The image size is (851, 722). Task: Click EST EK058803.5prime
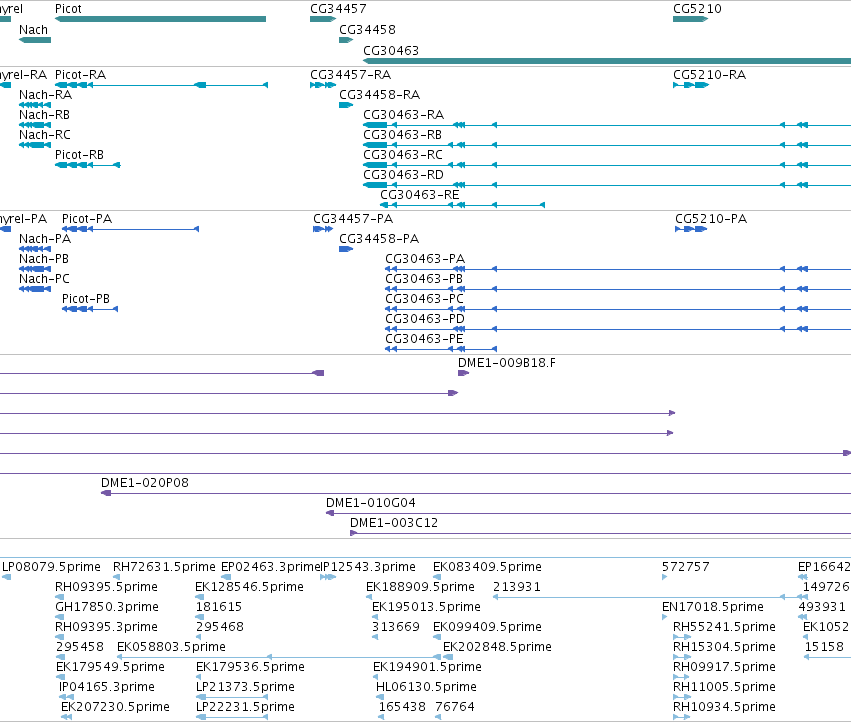pyautogui.click(x=279, y=657)
